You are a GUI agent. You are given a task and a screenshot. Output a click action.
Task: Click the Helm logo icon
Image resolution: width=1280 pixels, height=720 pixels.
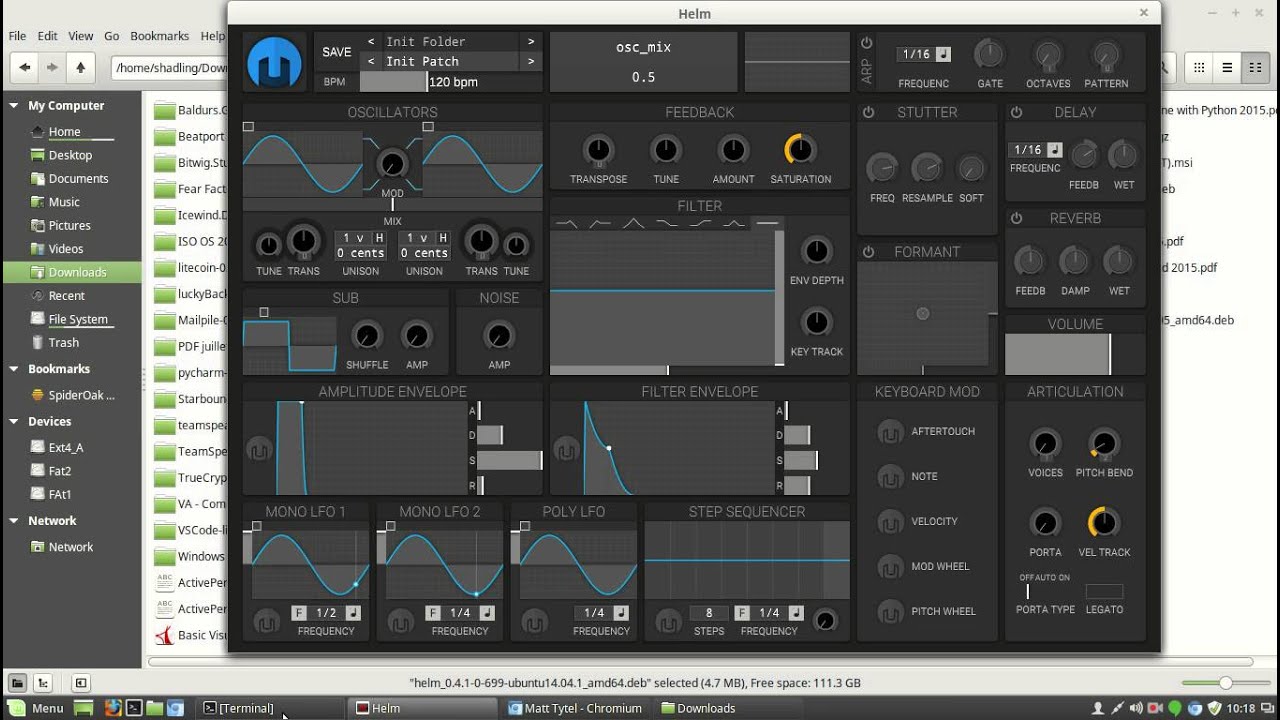(x=274, y=62)
